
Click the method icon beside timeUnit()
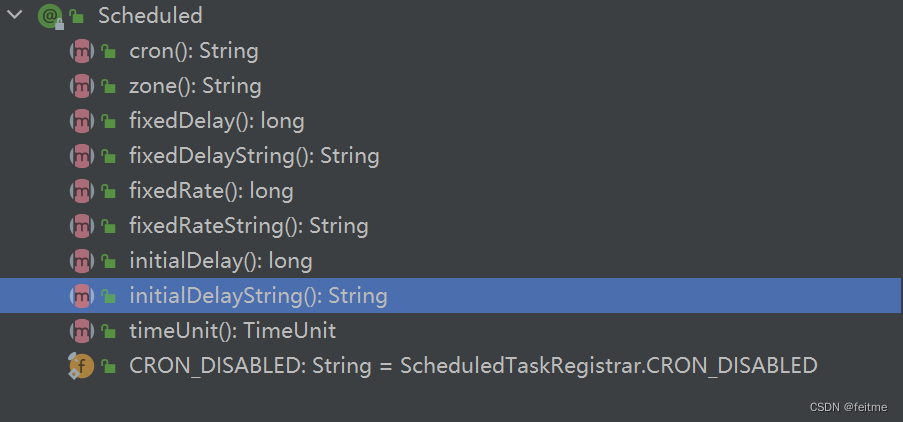point(81,331)
